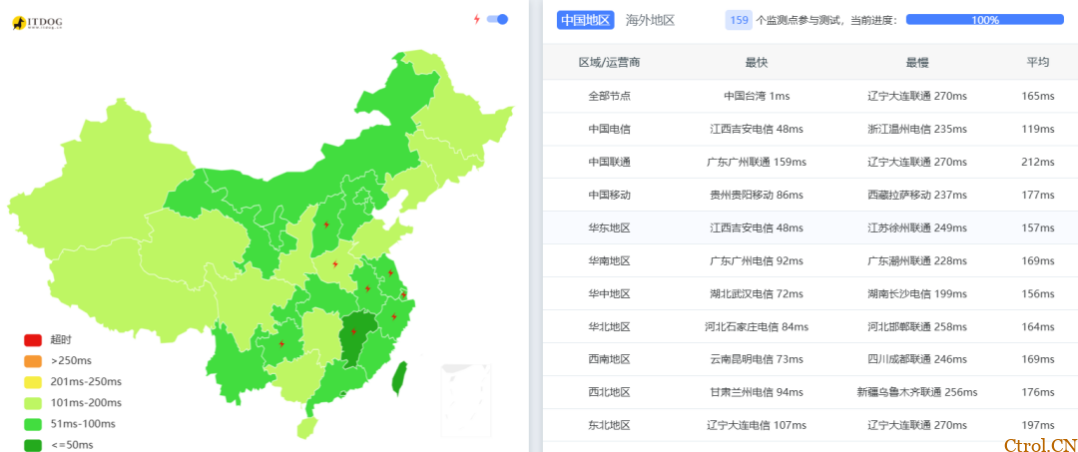Toggle the lightning marker switch
1078x452 pixels.
pyautogui.click(x=497, y=19)
